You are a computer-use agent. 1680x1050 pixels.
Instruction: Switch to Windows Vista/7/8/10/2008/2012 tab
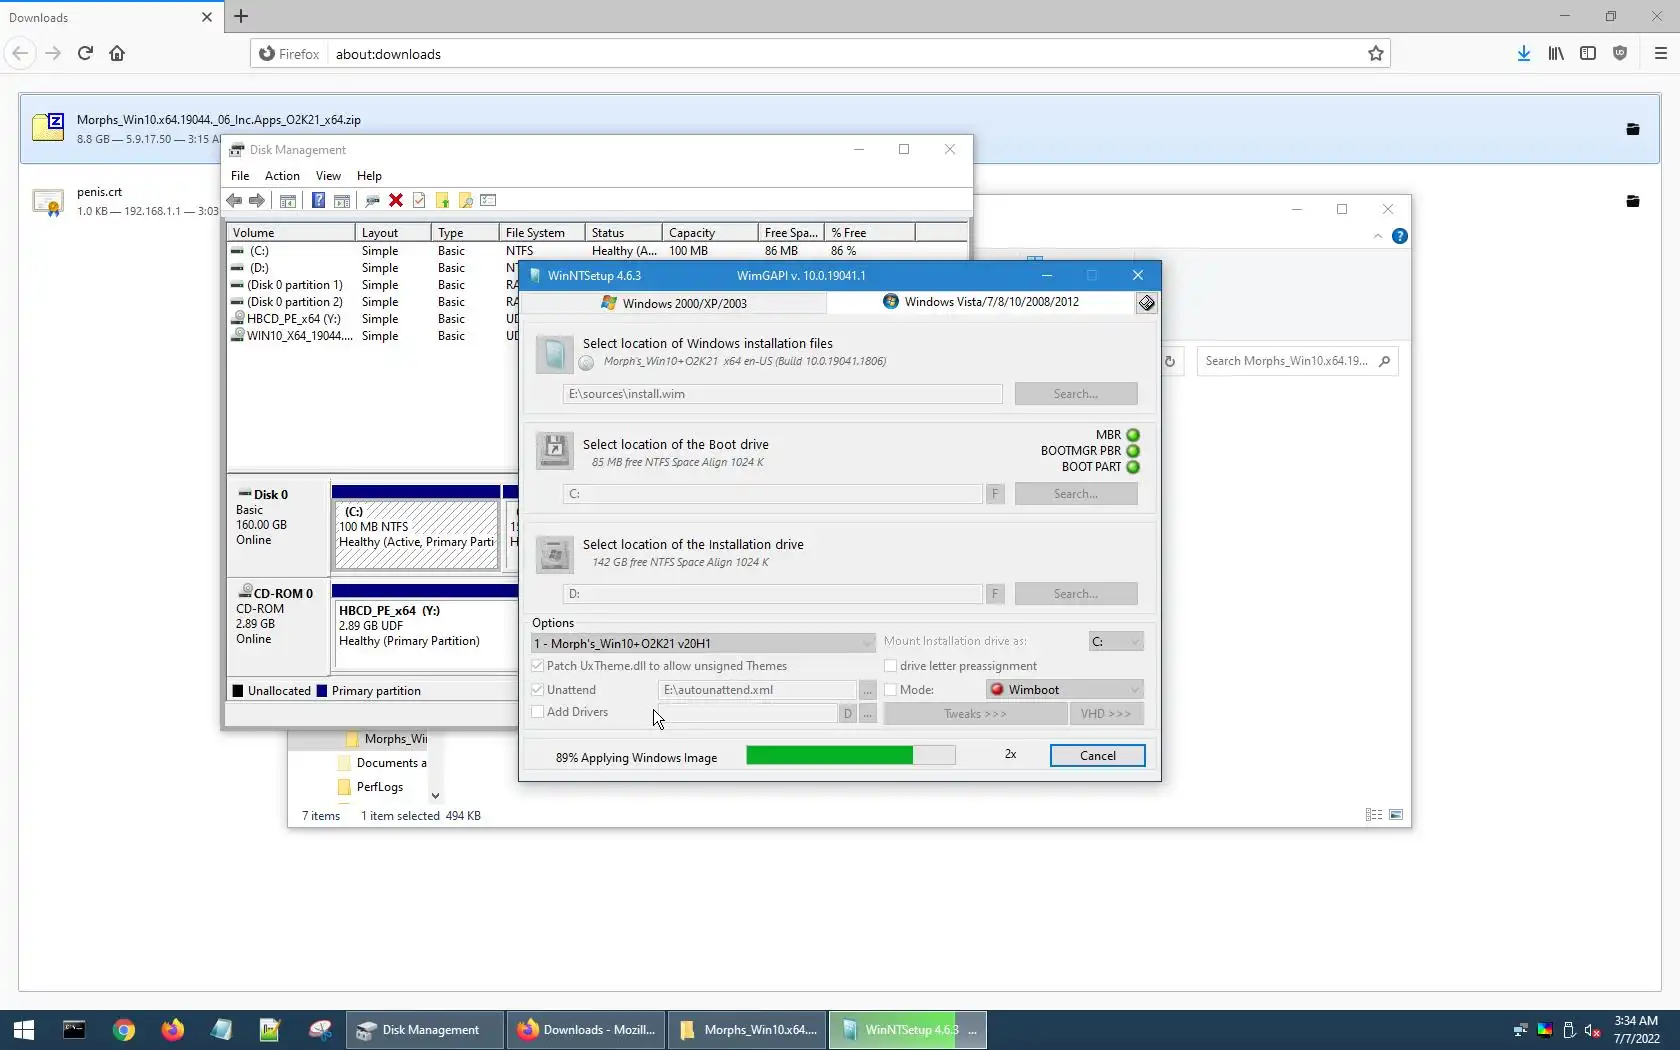click(x=981, y=302)
